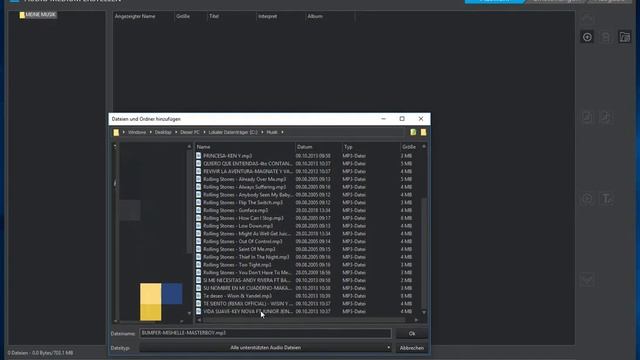Click the file list scroll-down arrow
Screen dimensions: 640x360
point(424,313)
